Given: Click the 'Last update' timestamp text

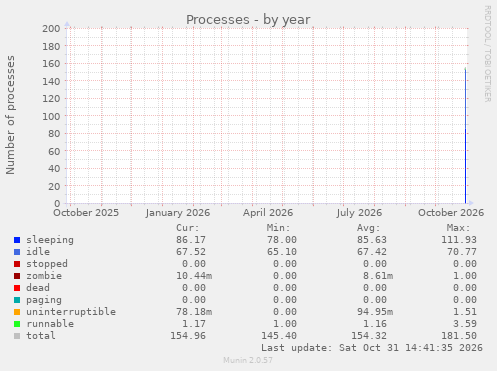Looking at the screenshot, I should (372, 348).
